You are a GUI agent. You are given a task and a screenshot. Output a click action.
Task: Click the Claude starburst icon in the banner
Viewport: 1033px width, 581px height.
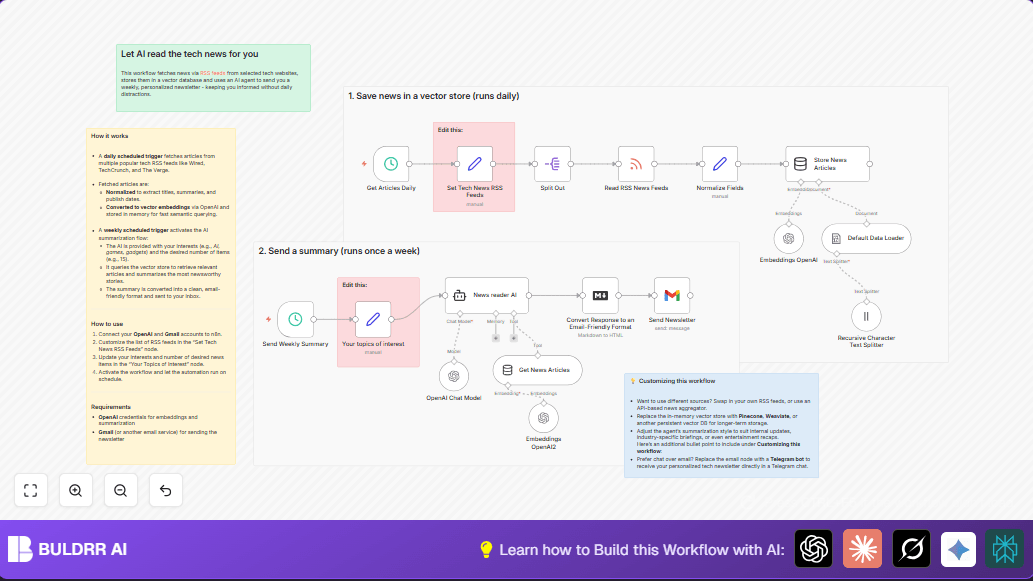(x=862, y=549)
